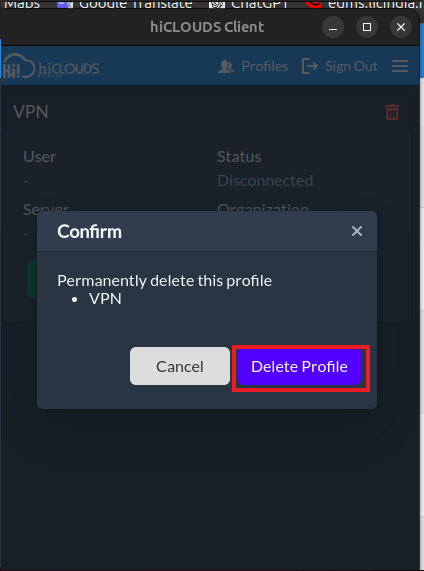Select the Sign Out text link
Screen dimensions: 424x571
coord(351,66)
